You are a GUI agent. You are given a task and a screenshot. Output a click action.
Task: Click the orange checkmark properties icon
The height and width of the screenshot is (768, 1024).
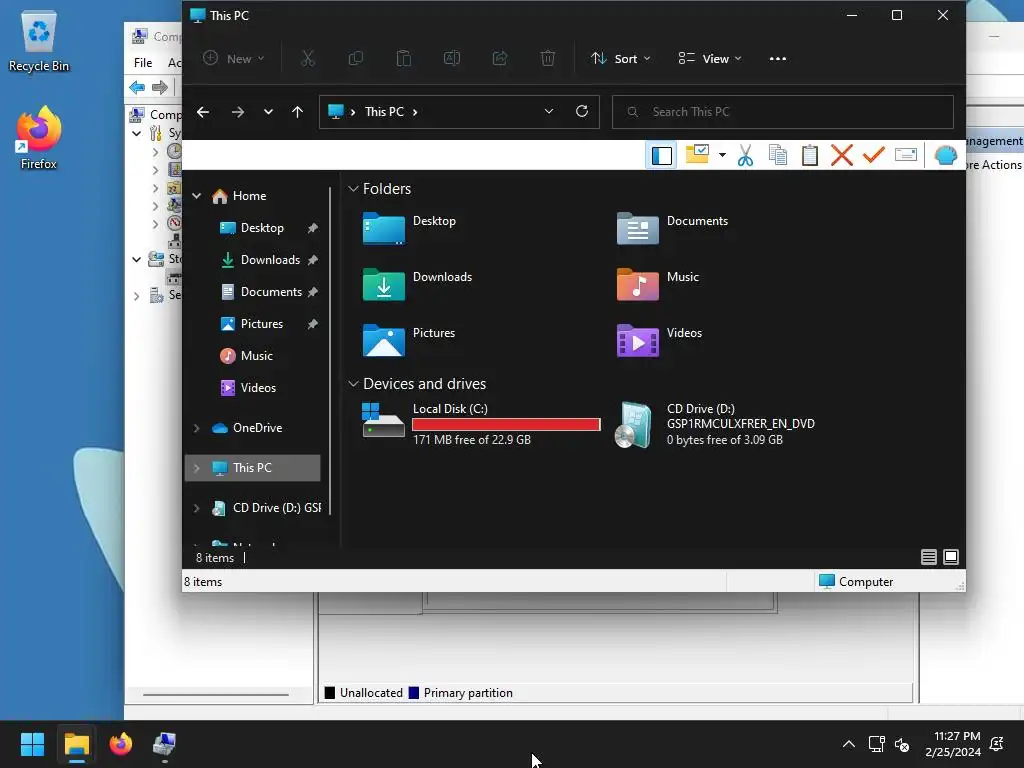873,155
